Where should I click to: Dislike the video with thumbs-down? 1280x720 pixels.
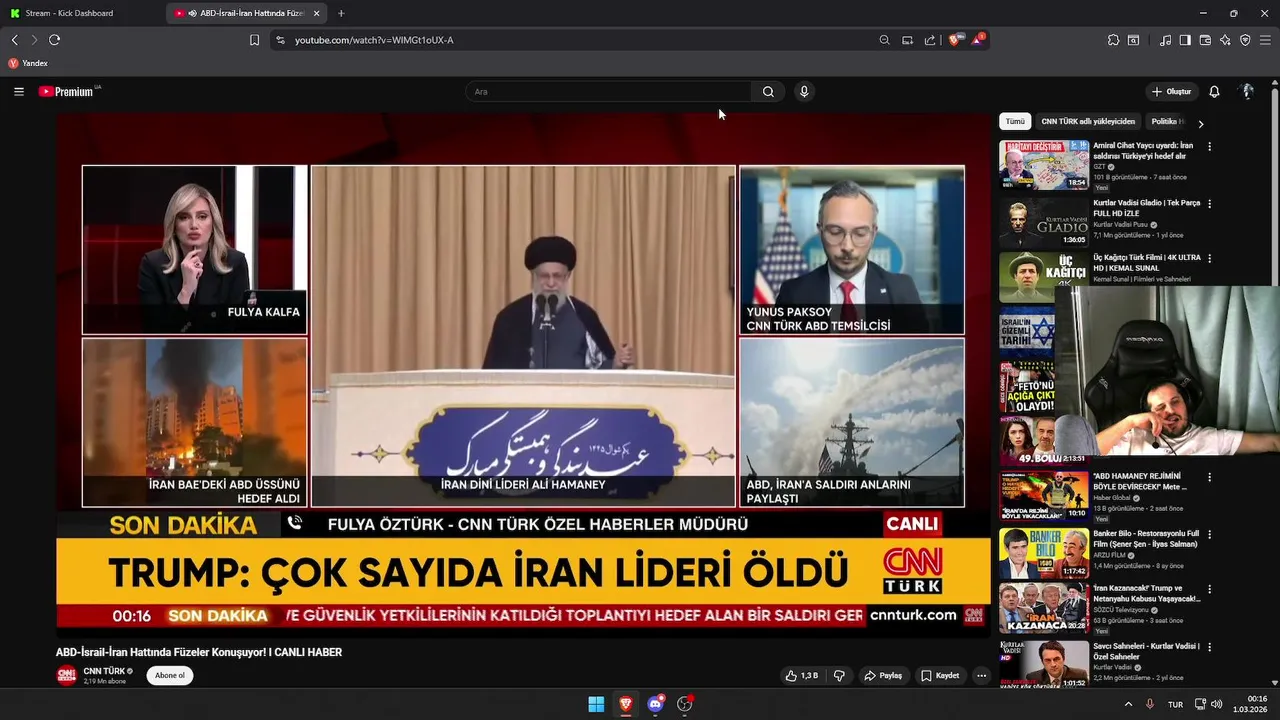coord(839,676)
